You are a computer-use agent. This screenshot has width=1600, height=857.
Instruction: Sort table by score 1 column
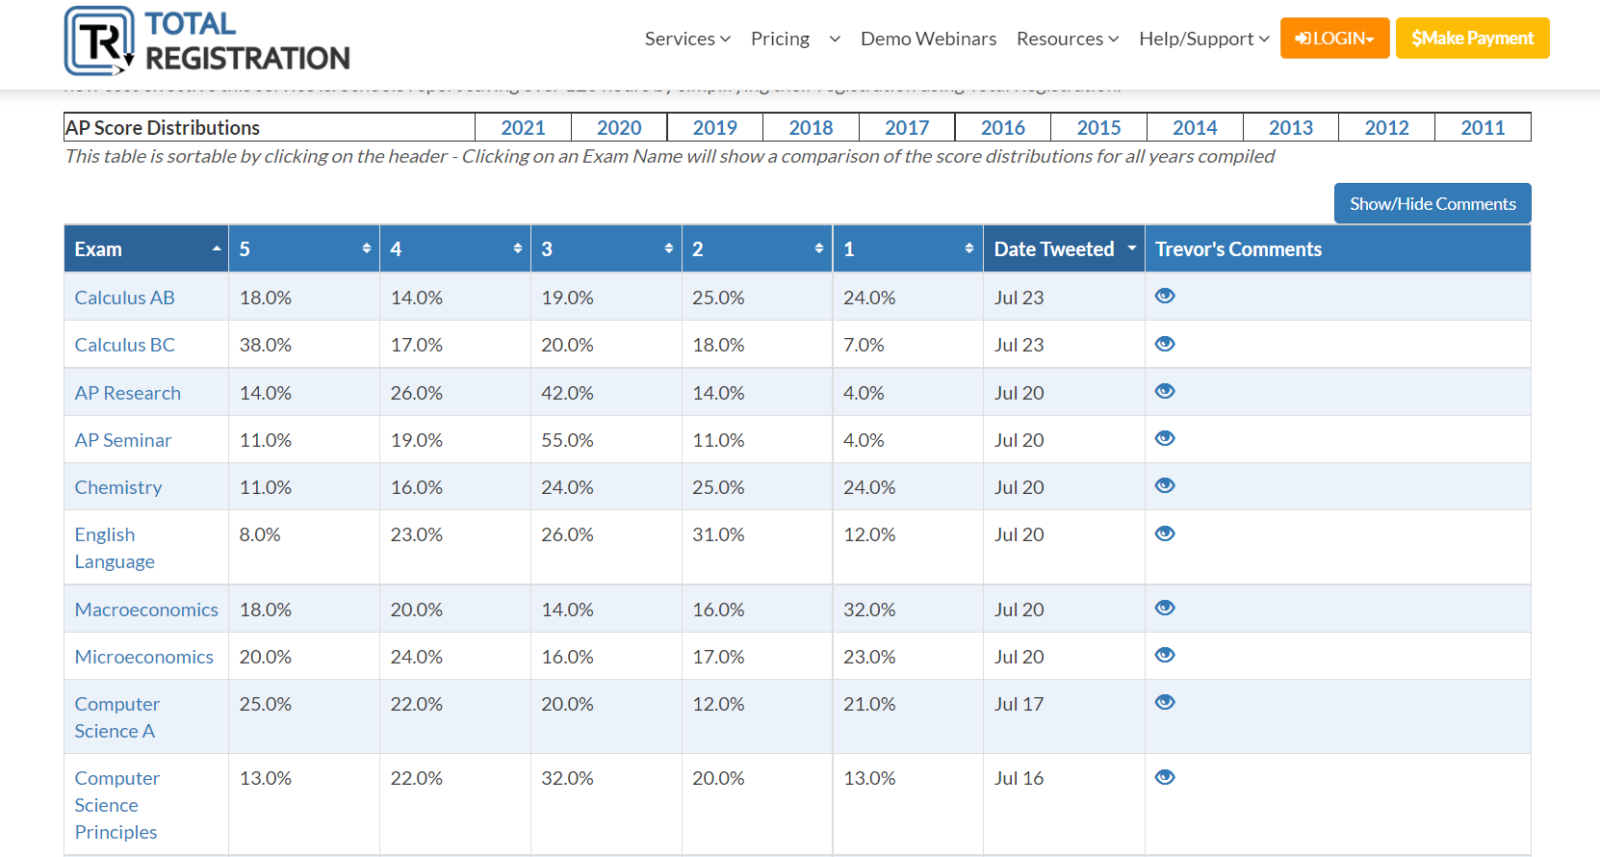pos(908,249)
